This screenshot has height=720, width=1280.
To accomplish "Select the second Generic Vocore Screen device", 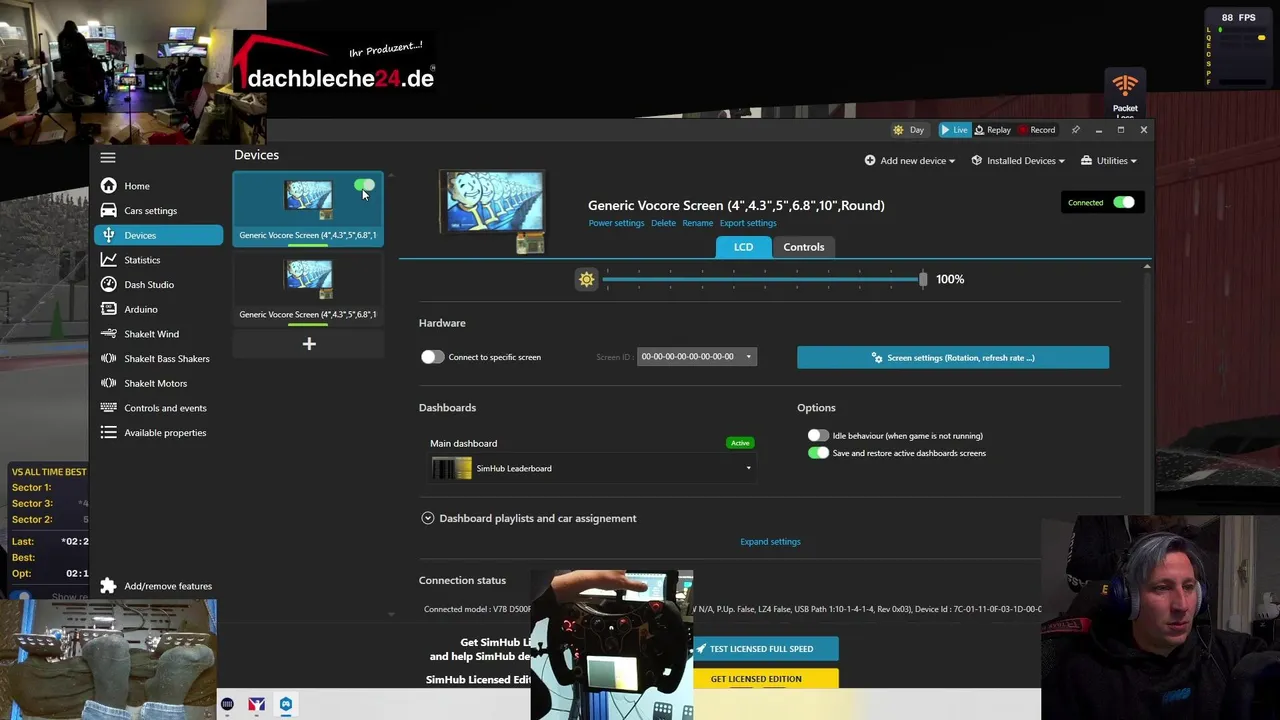I will point(308,289).
